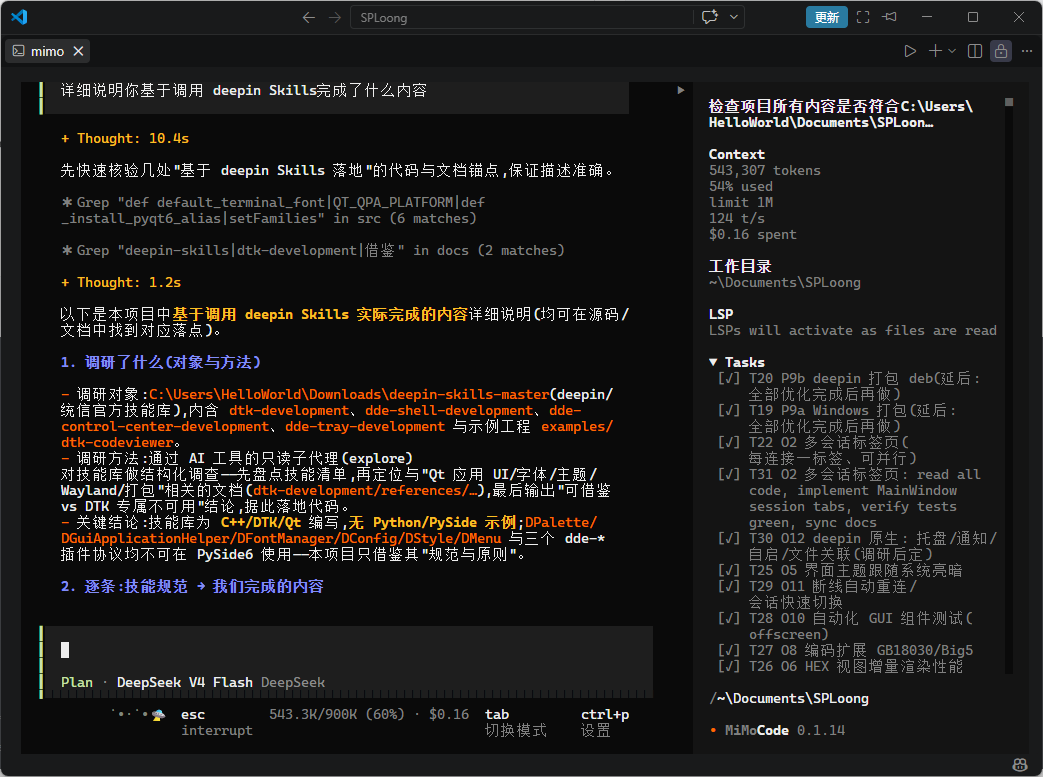The width and height of the screenshot is (1043, 777).
Task: Toggle checkbox for task T20 P9b deepin
Action: coord(728,379)
